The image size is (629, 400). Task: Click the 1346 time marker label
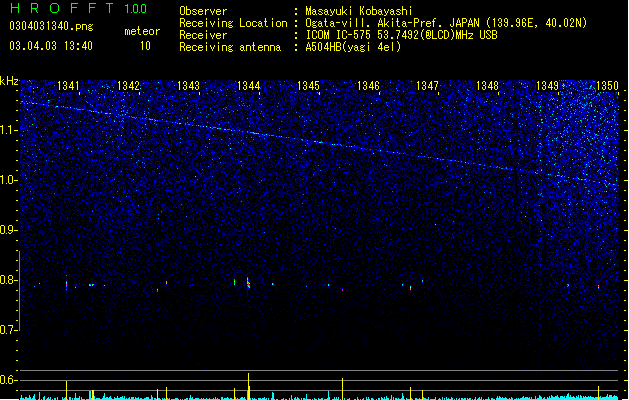368,85
